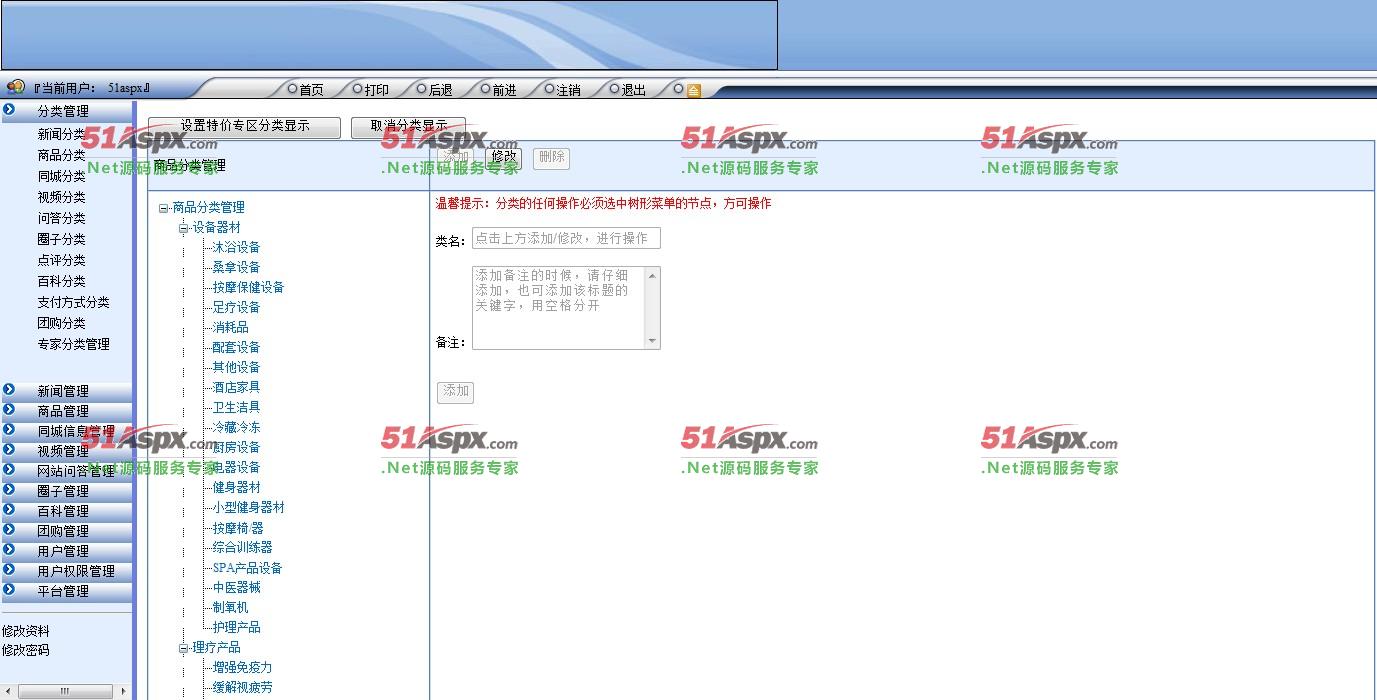Open 同城分类 in sidebar
Image resolution: width=1377 pixels, height=700 pixels.
coord(61,176)
